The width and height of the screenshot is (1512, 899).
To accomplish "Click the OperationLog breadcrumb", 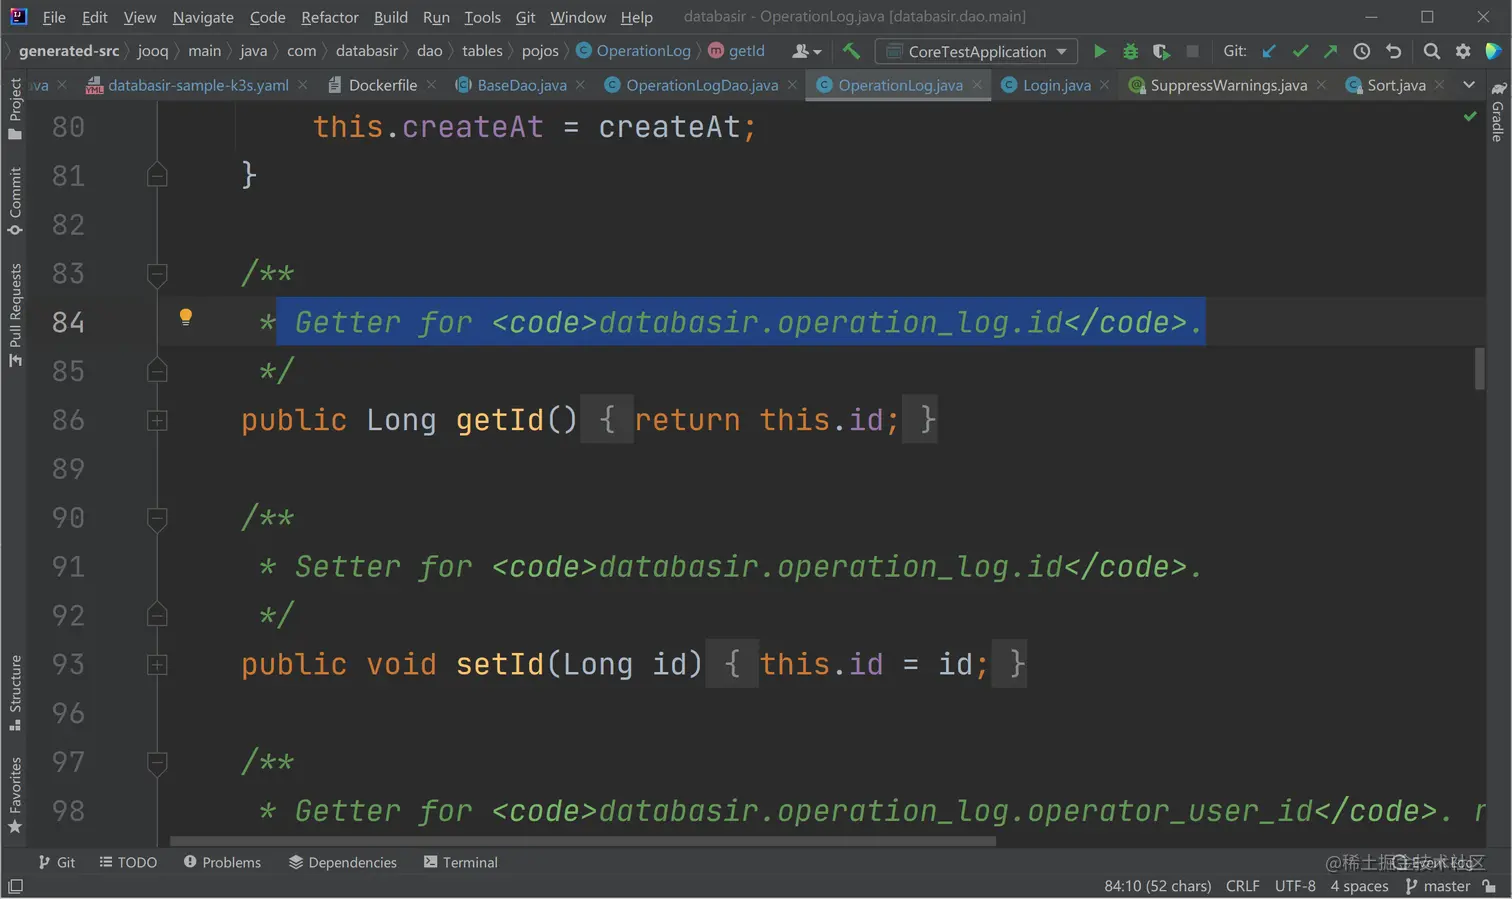I will click(x=634, y=51).
